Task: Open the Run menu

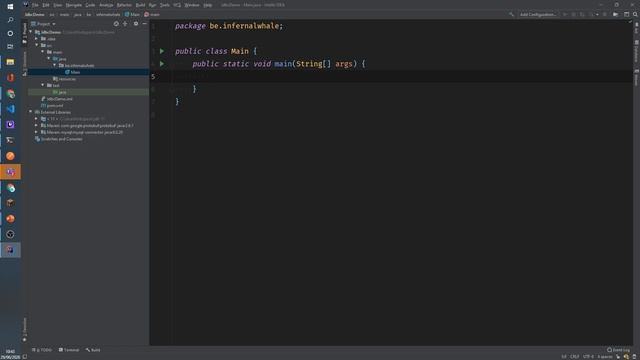Action: (153, 5)
